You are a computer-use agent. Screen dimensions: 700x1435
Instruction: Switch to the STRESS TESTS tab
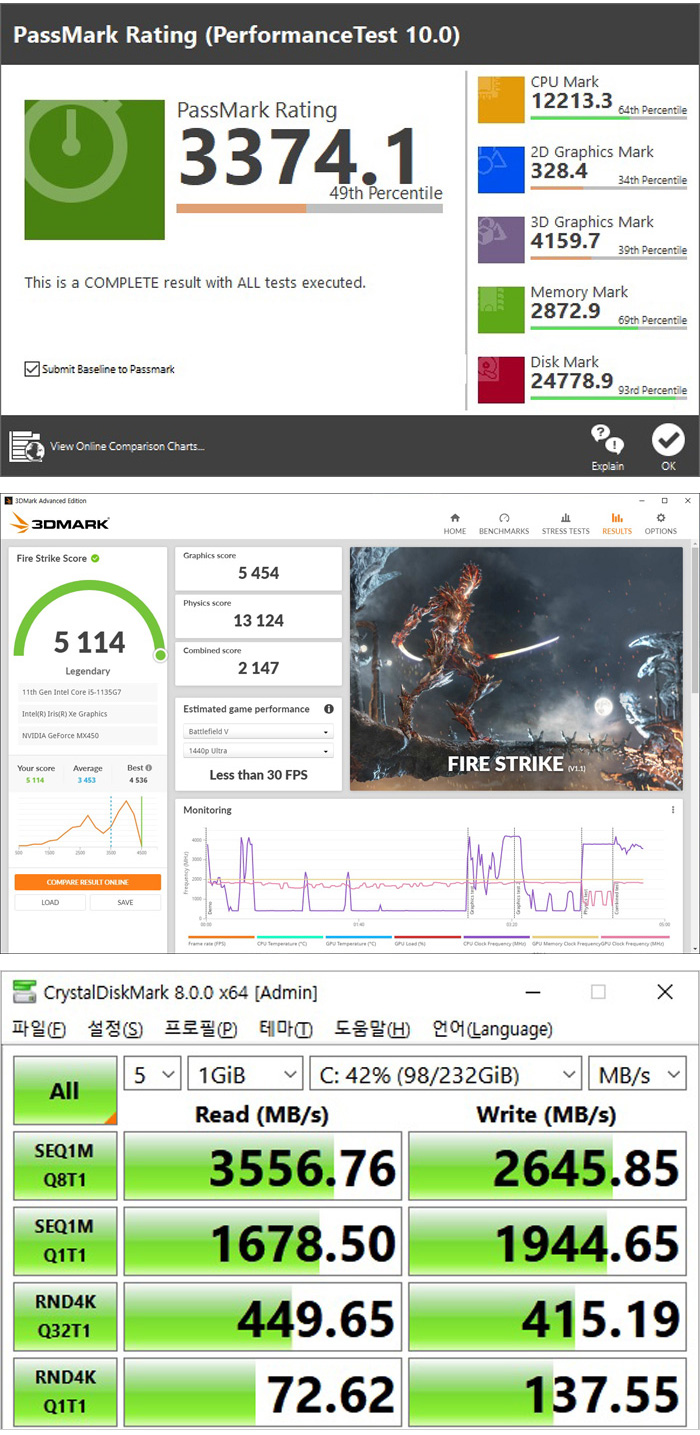point(566,524)
